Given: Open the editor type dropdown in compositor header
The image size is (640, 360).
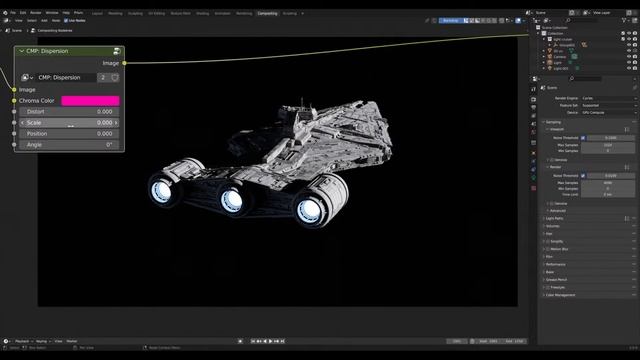Looking at the screenshot, I should (x=7, y=20).
